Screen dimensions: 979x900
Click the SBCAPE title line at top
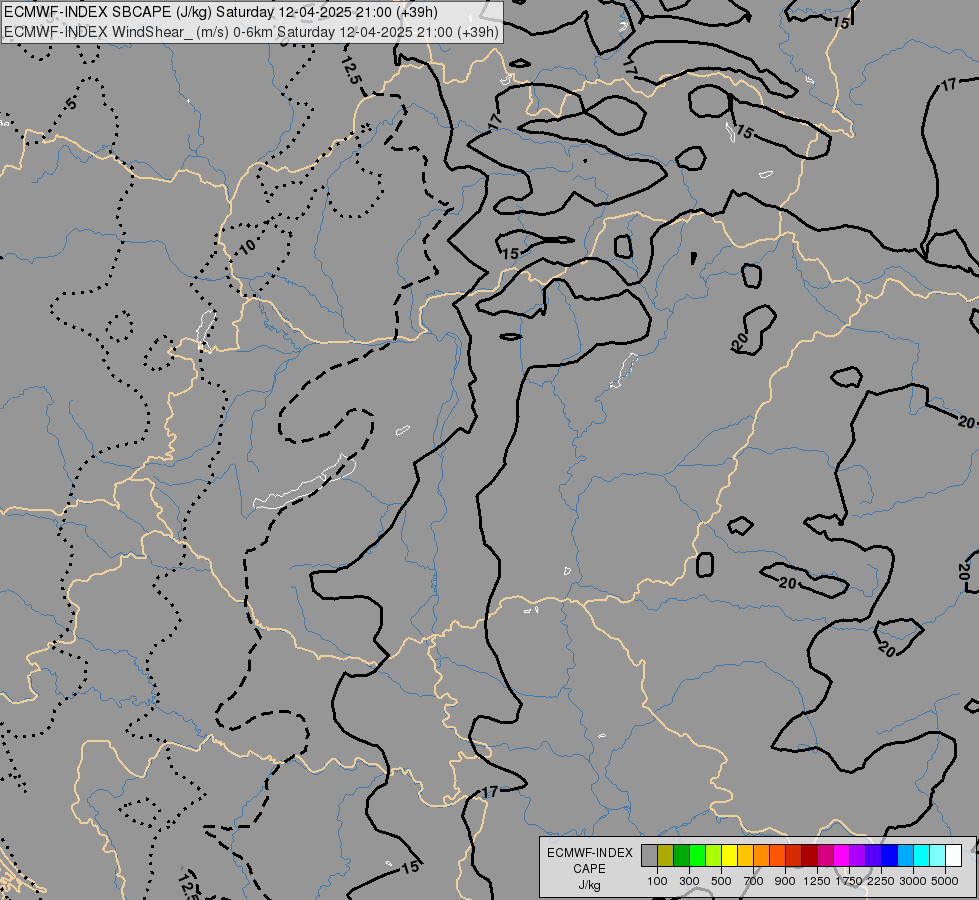click(x=221, y=12)
